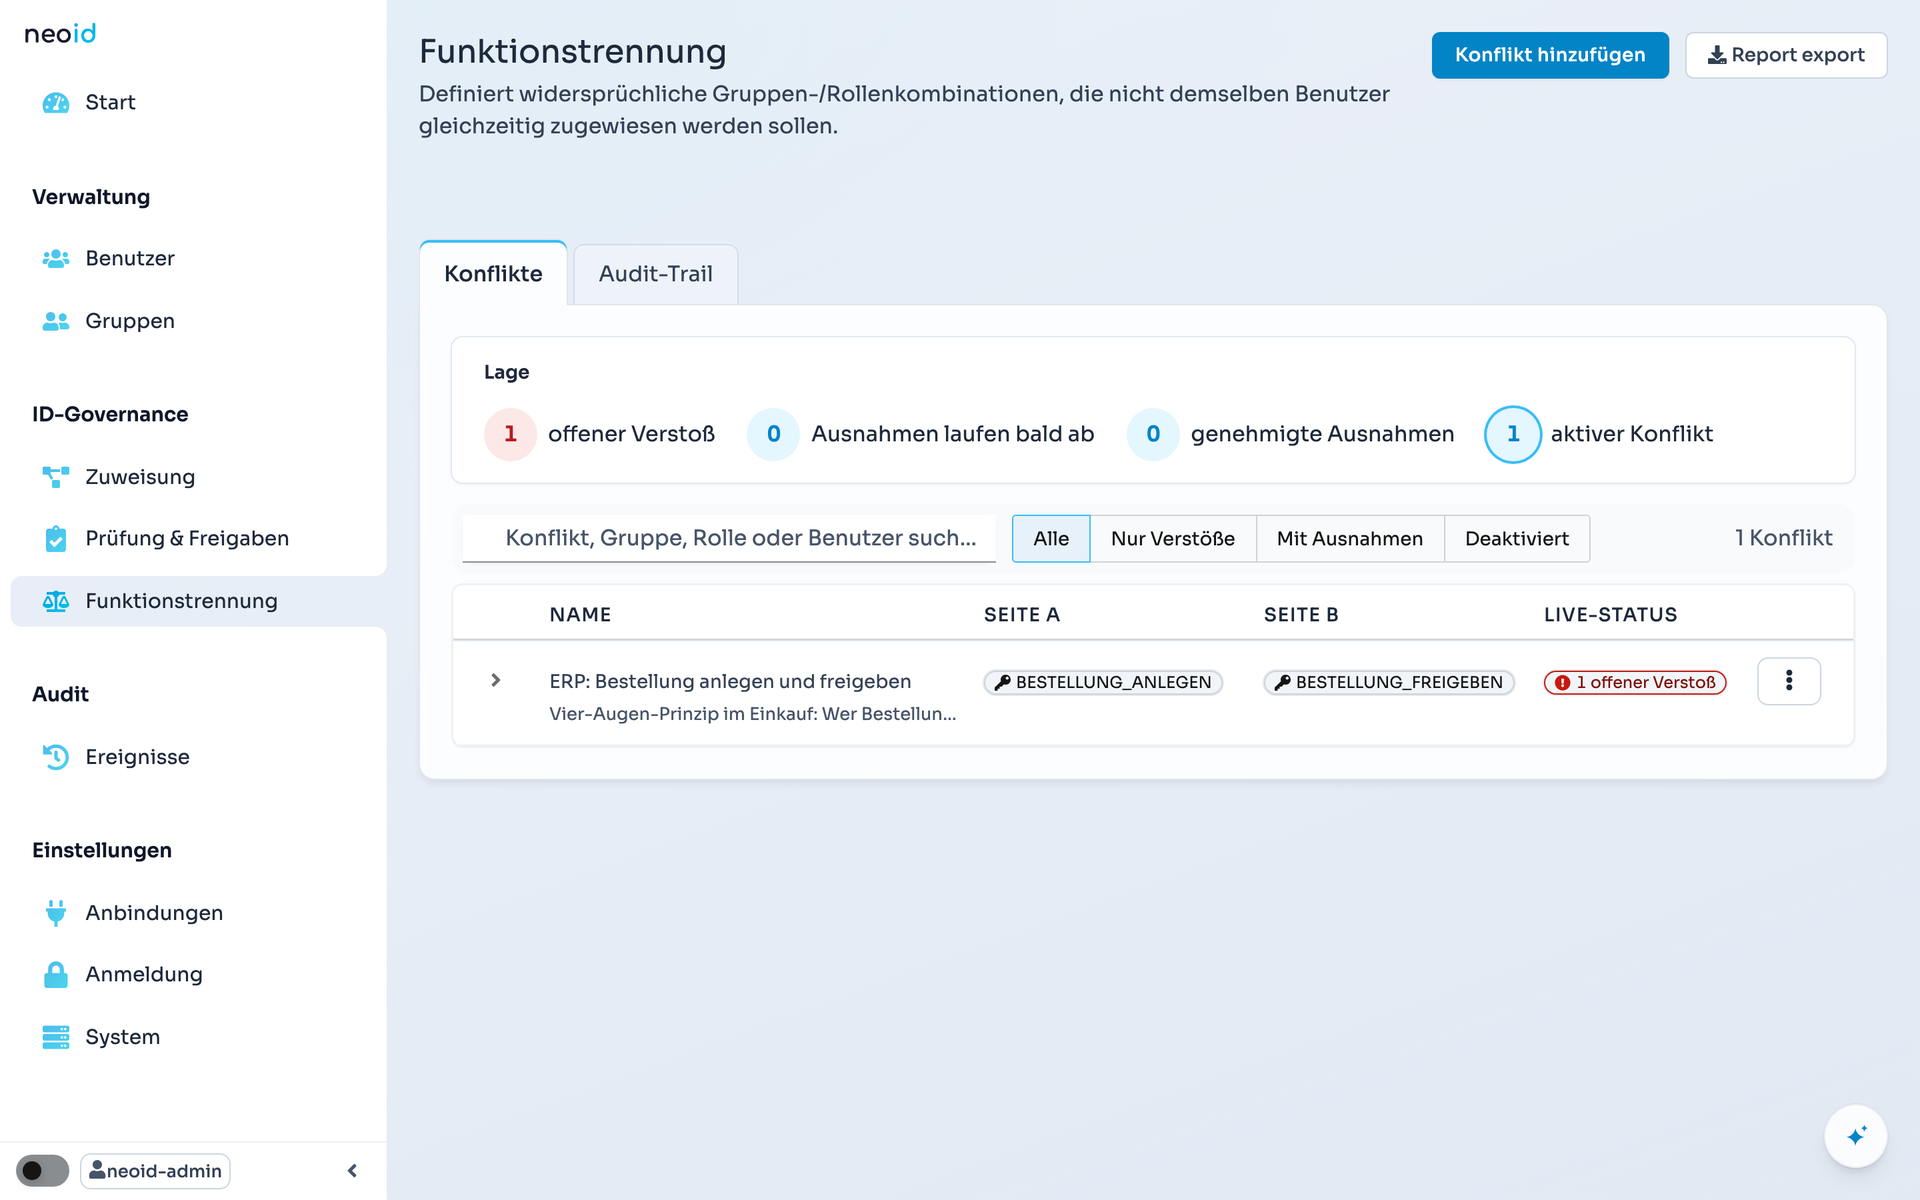
Task: Click the Benutzer users icon
Action: [56, 259]
